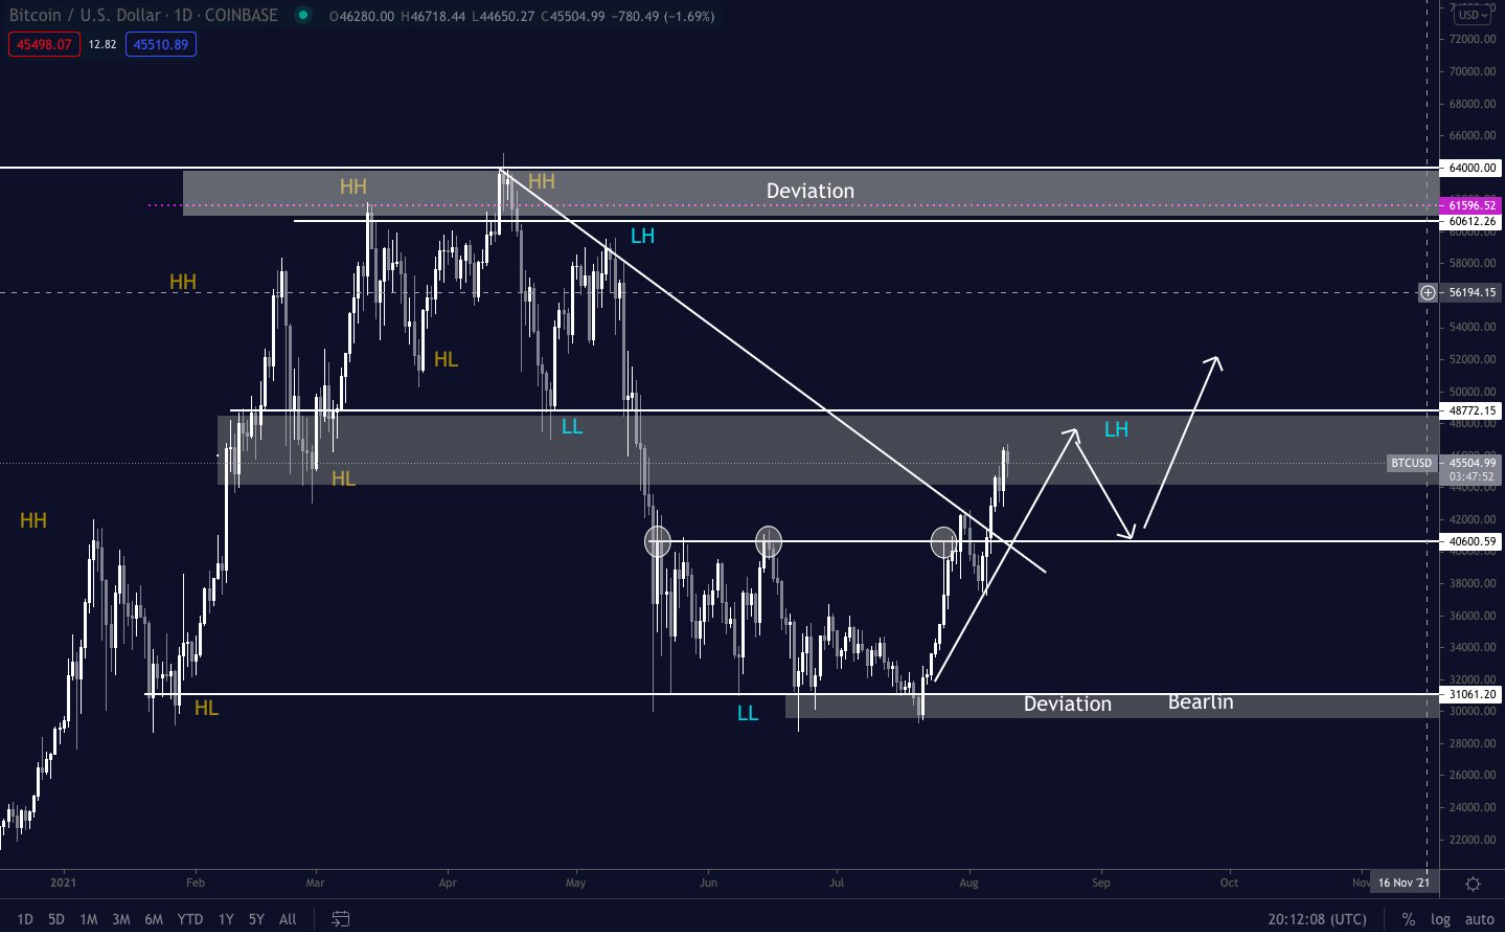Toggle auto scale mode

point(1480,919)
